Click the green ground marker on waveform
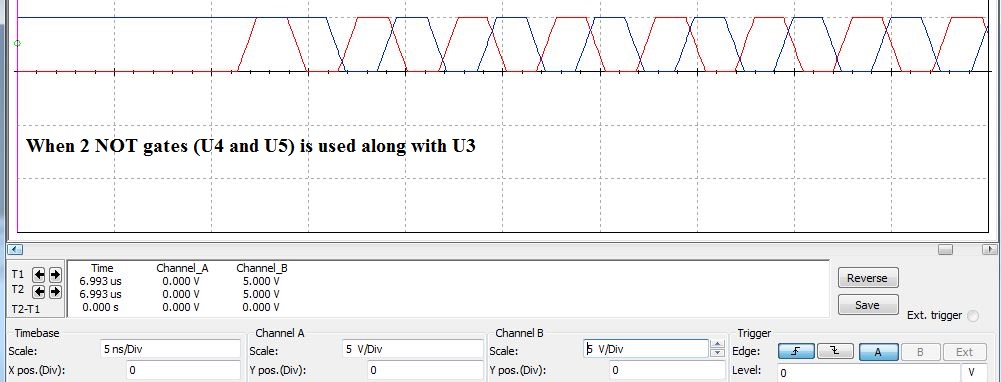This screenshot has width=1001, height=382. point(17,43)
